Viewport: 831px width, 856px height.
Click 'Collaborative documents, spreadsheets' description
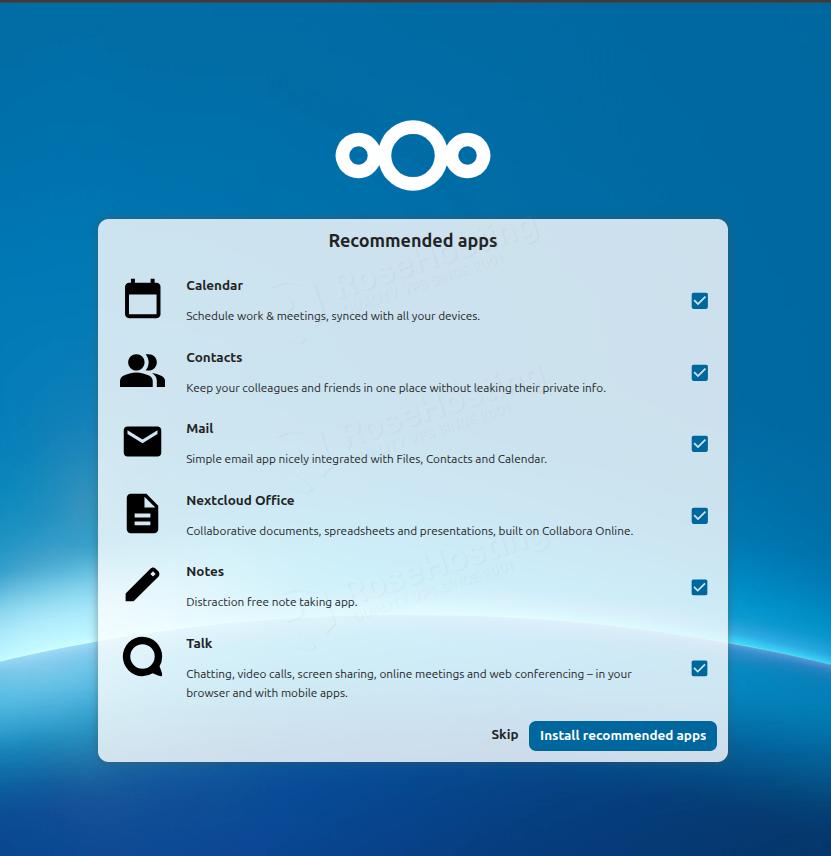(409, 531)
